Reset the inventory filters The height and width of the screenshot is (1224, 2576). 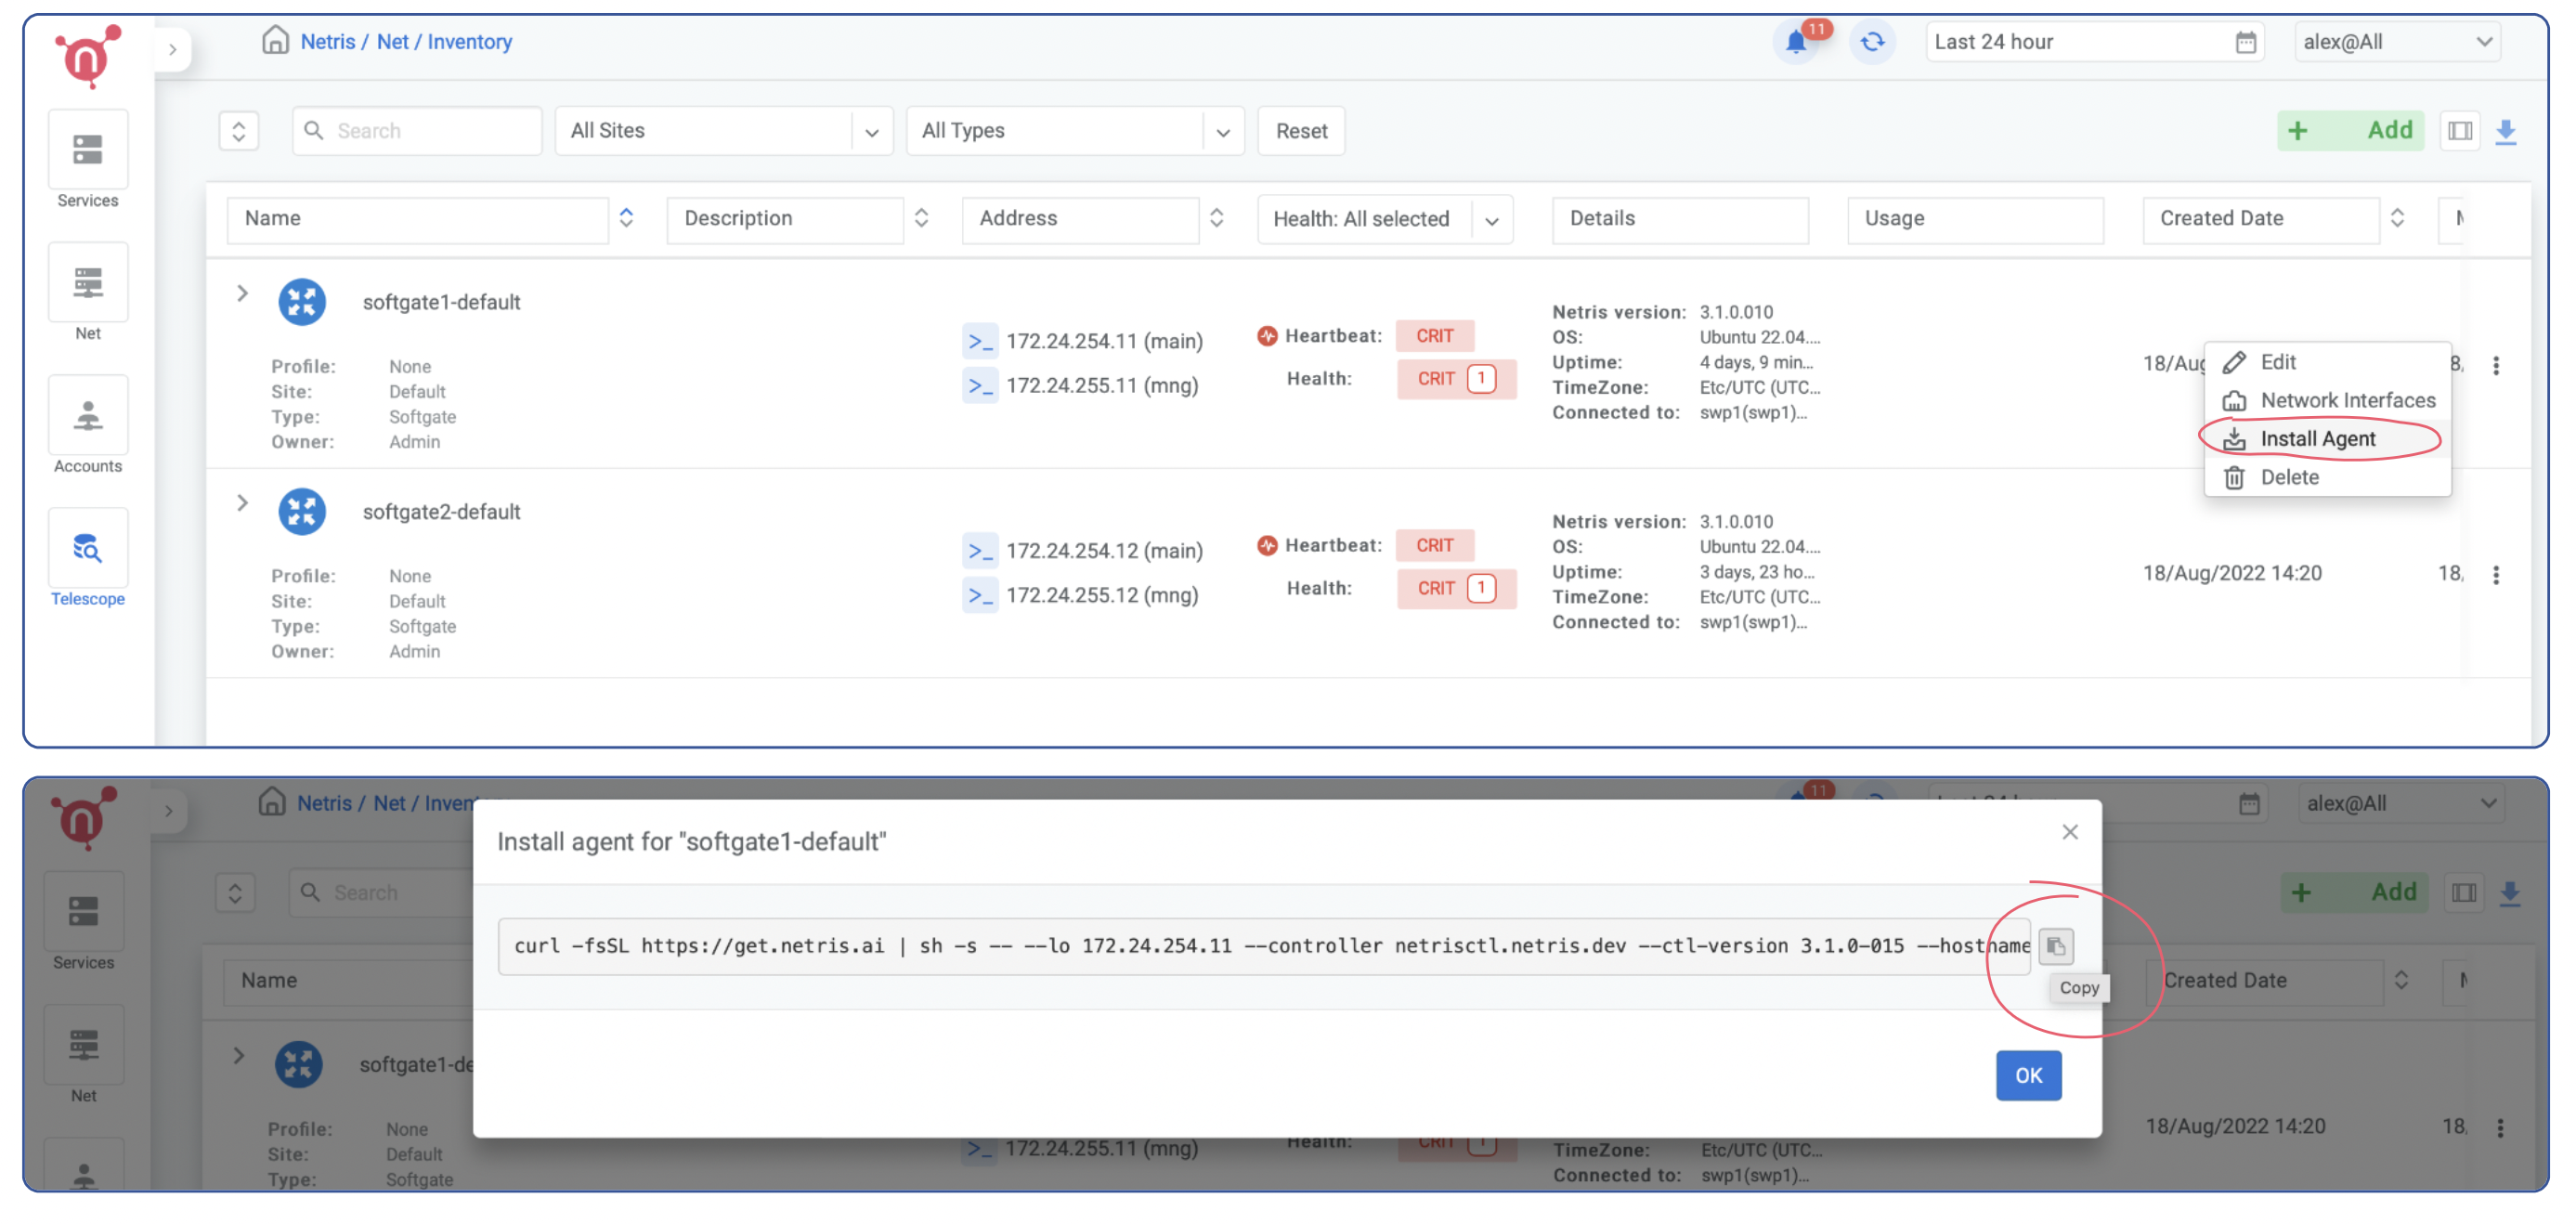(1300, 130)
